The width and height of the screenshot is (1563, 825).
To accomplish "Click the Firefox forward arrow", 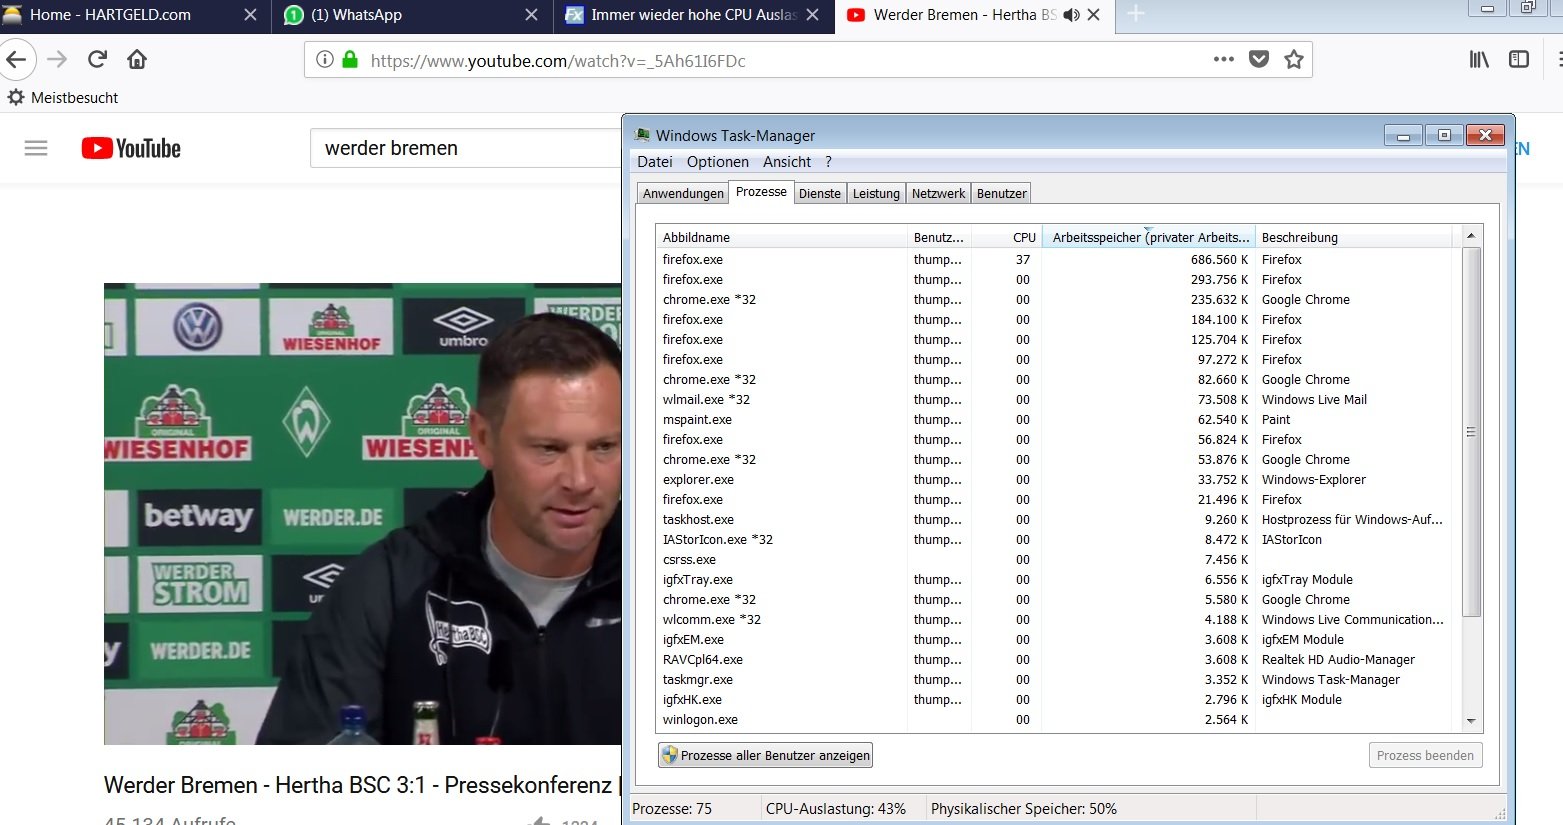I will (57, 60).
